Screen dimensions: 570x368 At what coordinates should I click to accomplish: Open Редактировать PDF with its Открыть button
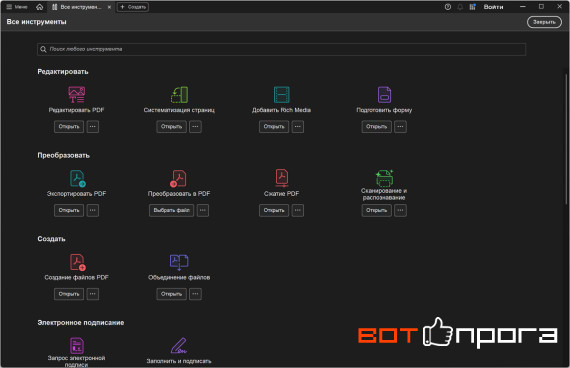[x=69, y=127]
